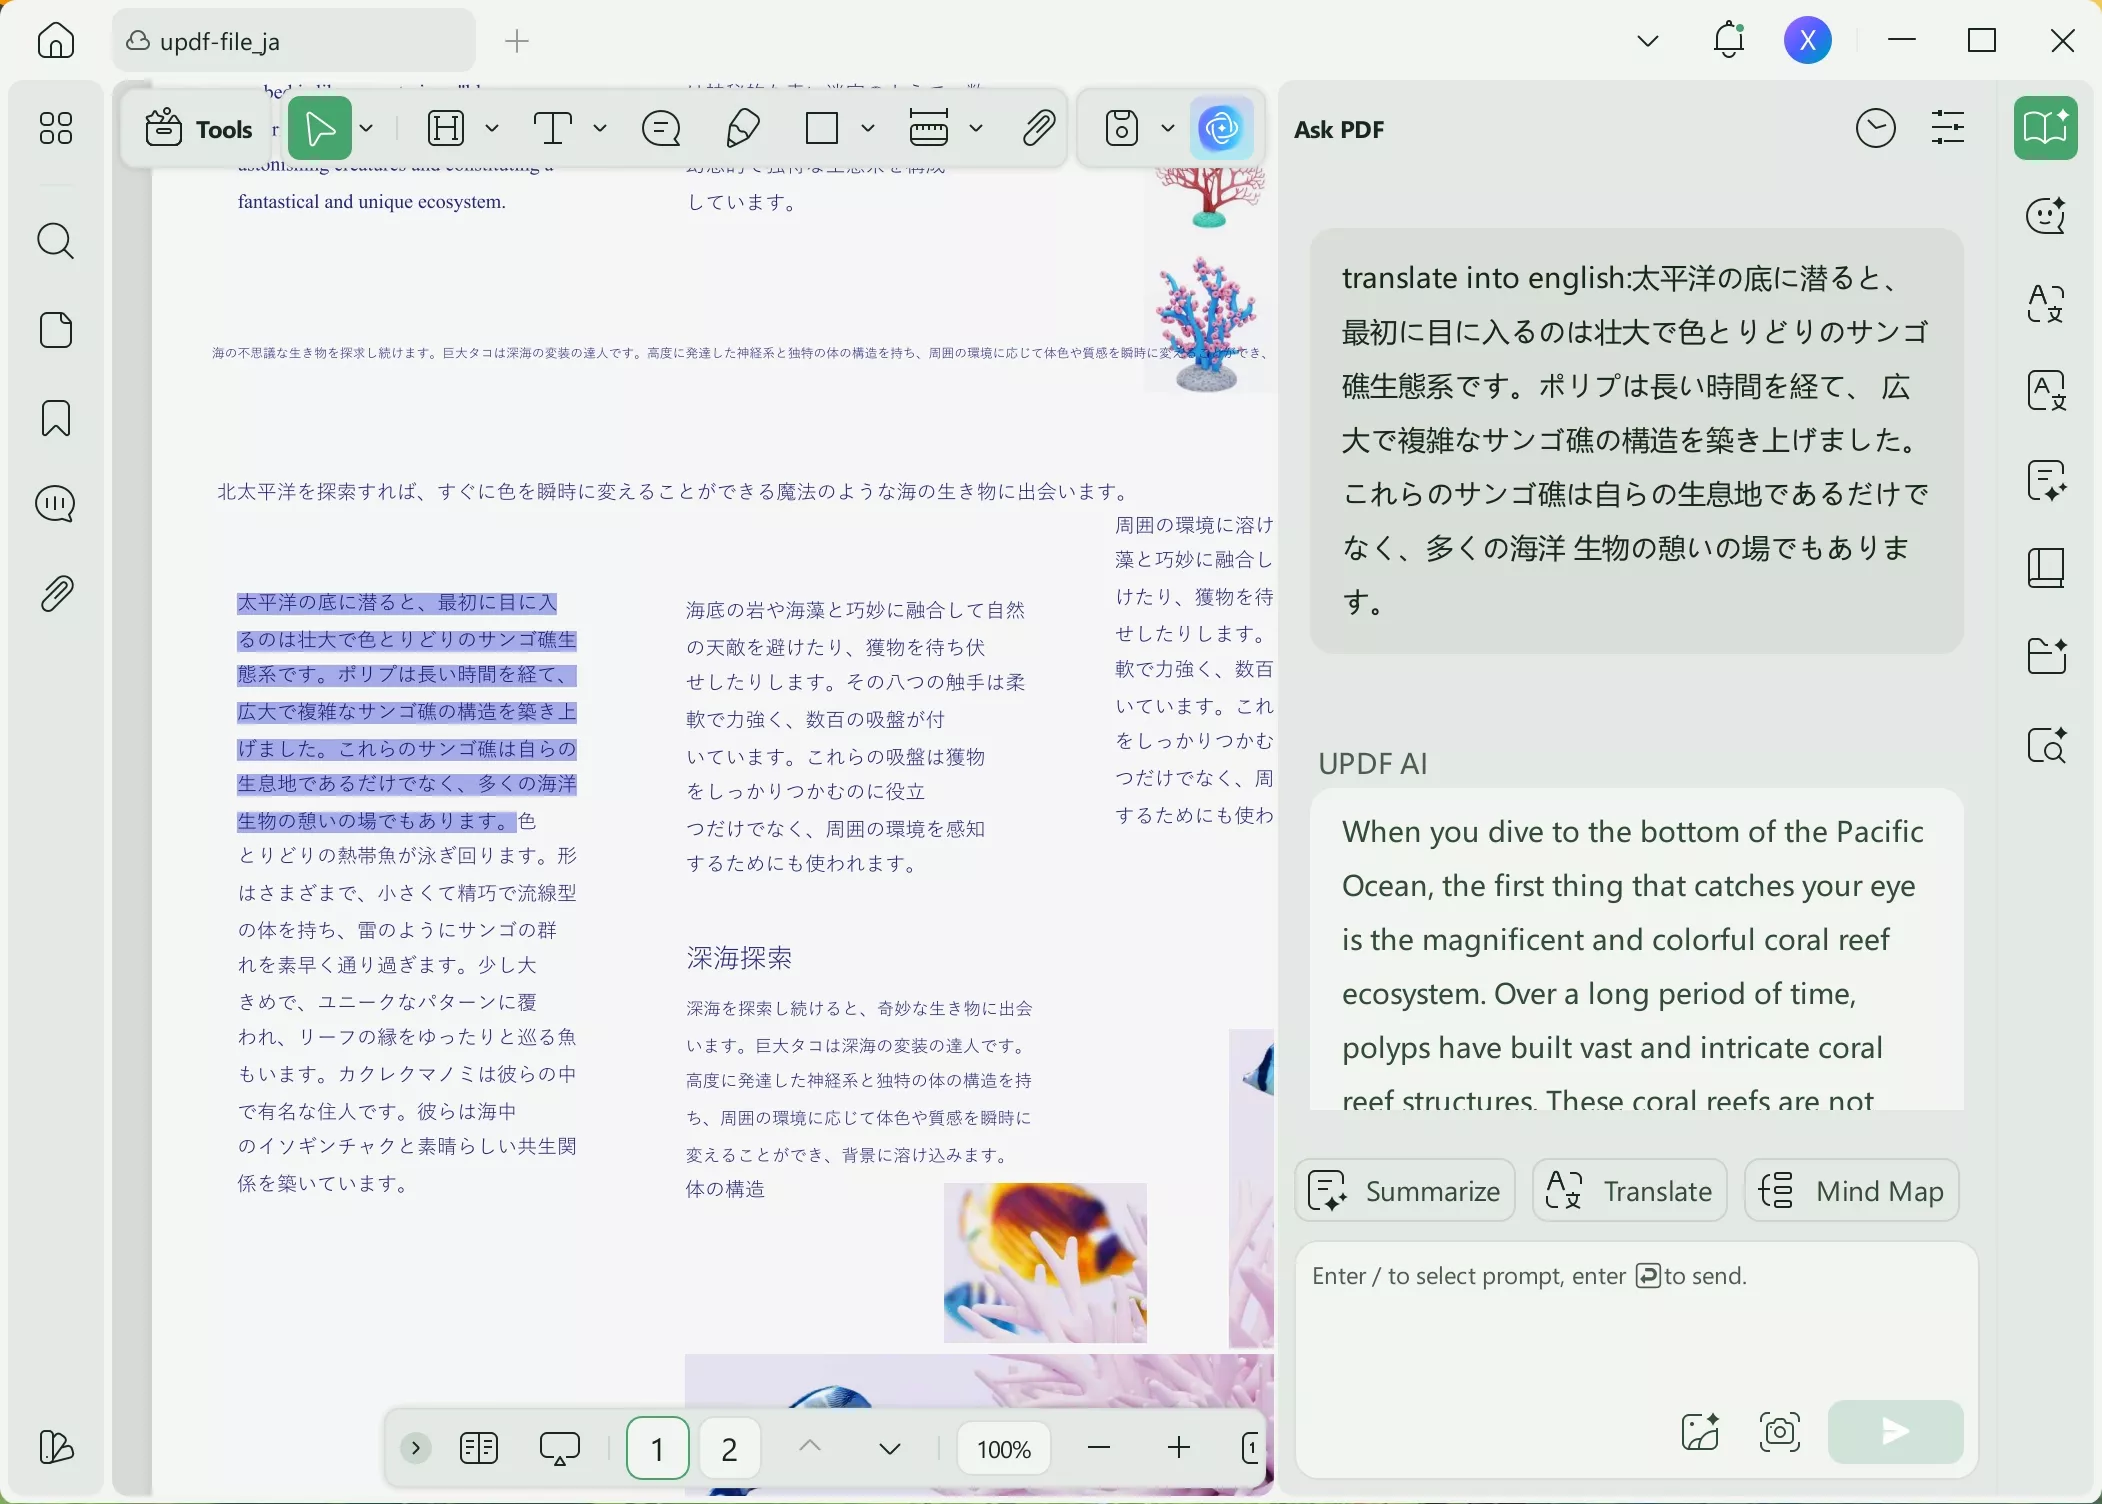Click the Summarize button

point(1404,1190)
